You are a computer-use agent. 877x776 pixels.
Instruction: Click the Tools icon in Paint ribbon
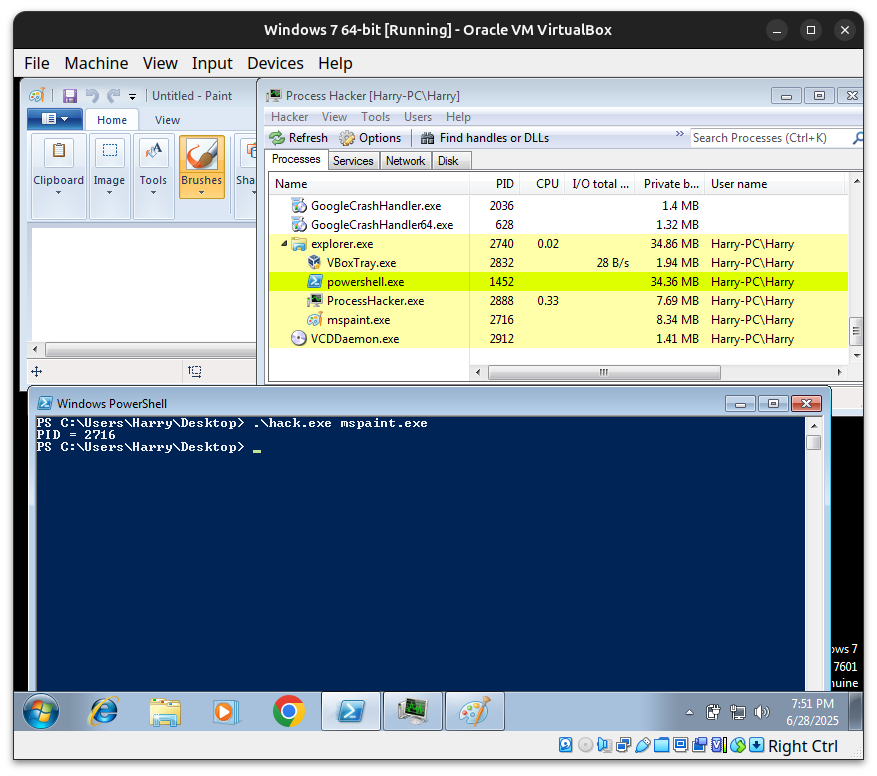tap(153, 151)
